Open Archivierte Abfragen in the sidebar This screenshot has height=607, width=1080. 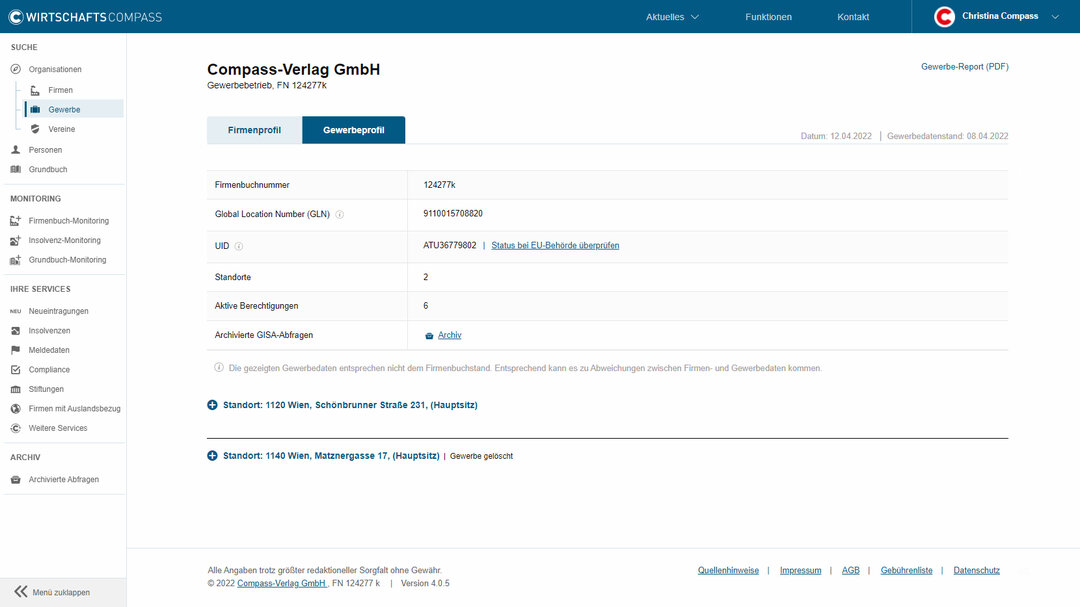[x=64, y=480]
